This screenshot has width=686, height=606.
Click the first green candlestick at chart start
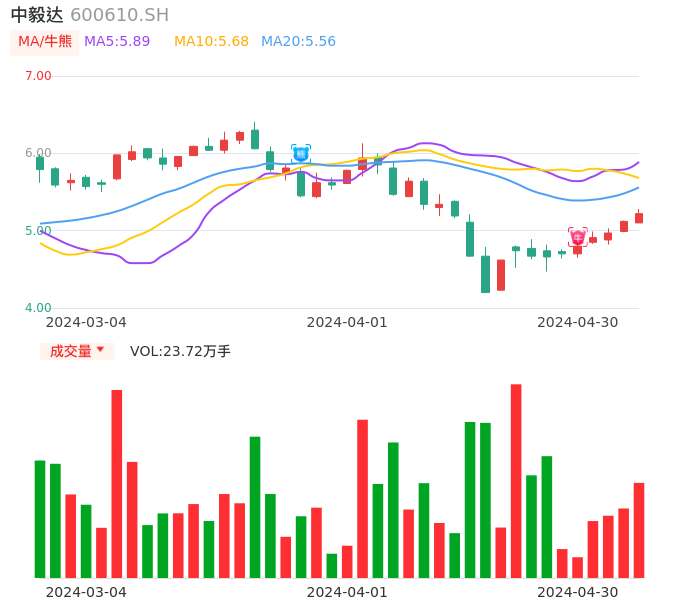(x=40, y=162)
